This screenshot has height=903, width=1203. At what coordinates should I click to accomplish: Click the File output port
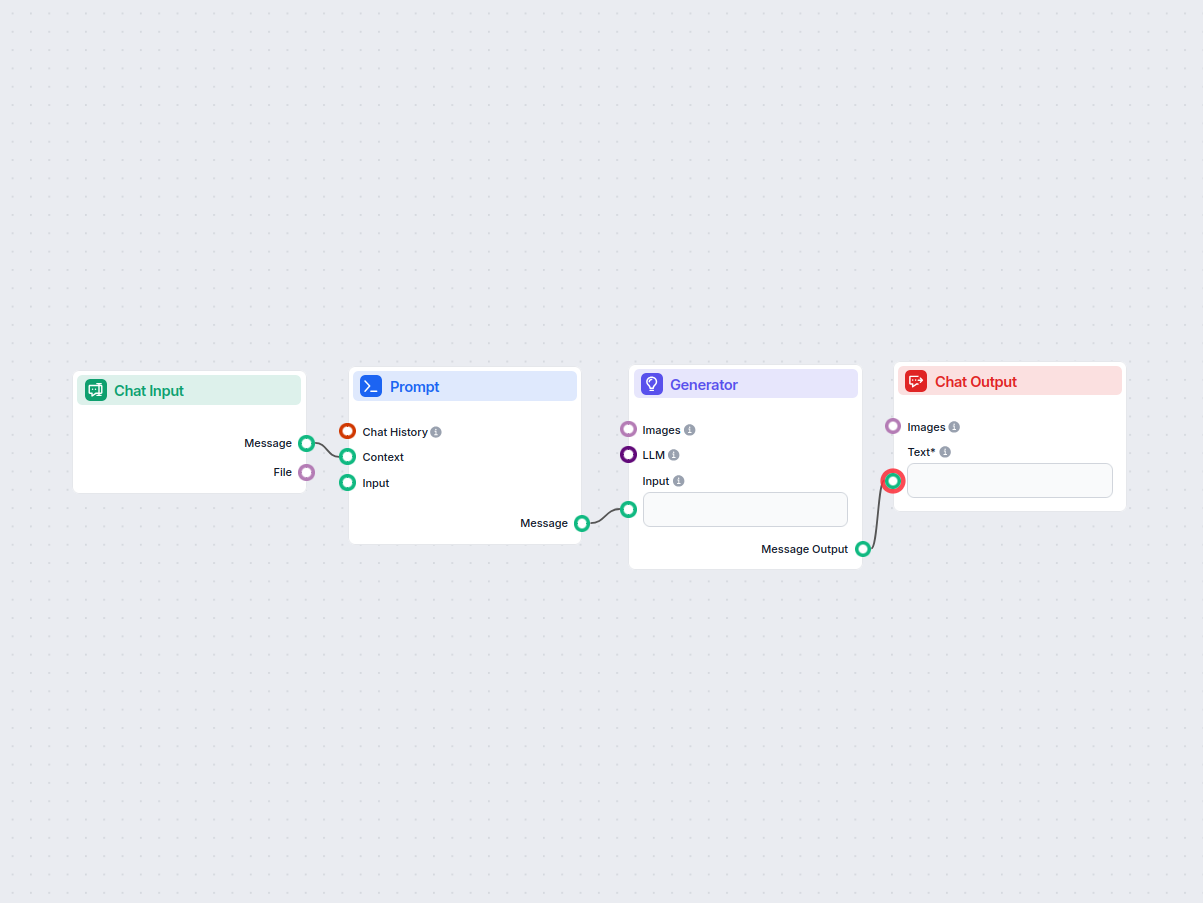[306, 472]
